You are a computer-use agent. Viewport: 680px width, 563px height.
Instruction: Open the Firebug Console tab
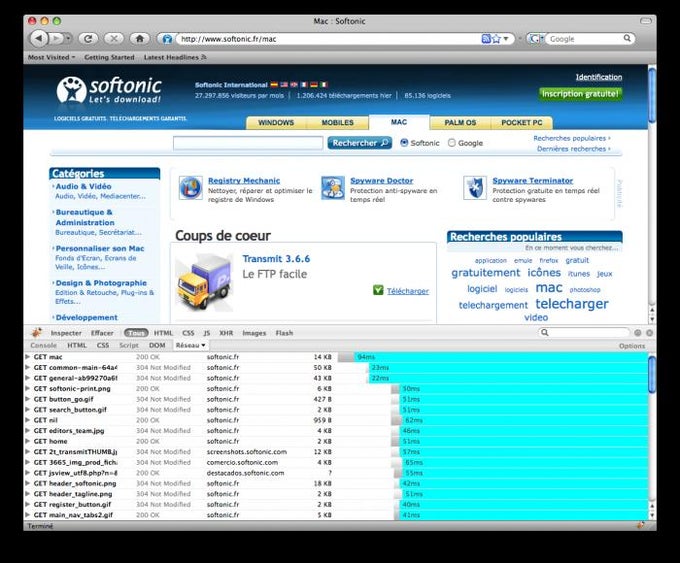tap(43, 345)
